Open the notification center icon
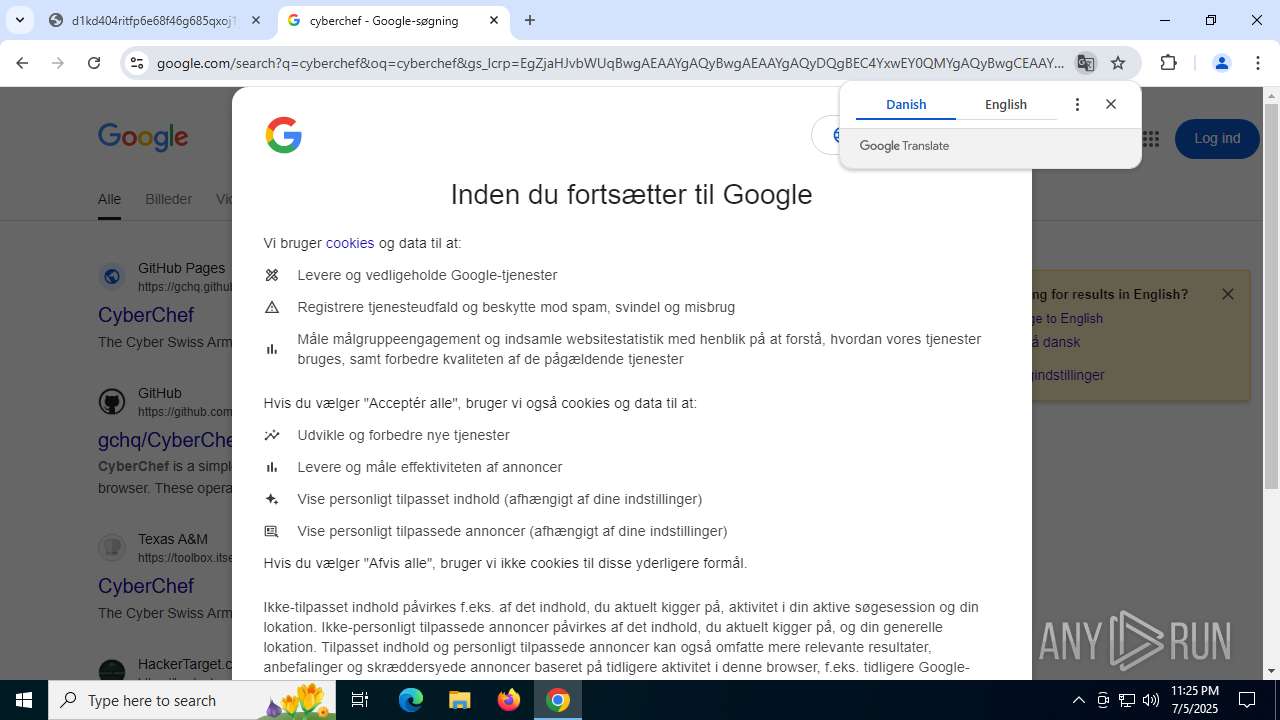Viewport: 1280px width, 720px height. 1247,700
